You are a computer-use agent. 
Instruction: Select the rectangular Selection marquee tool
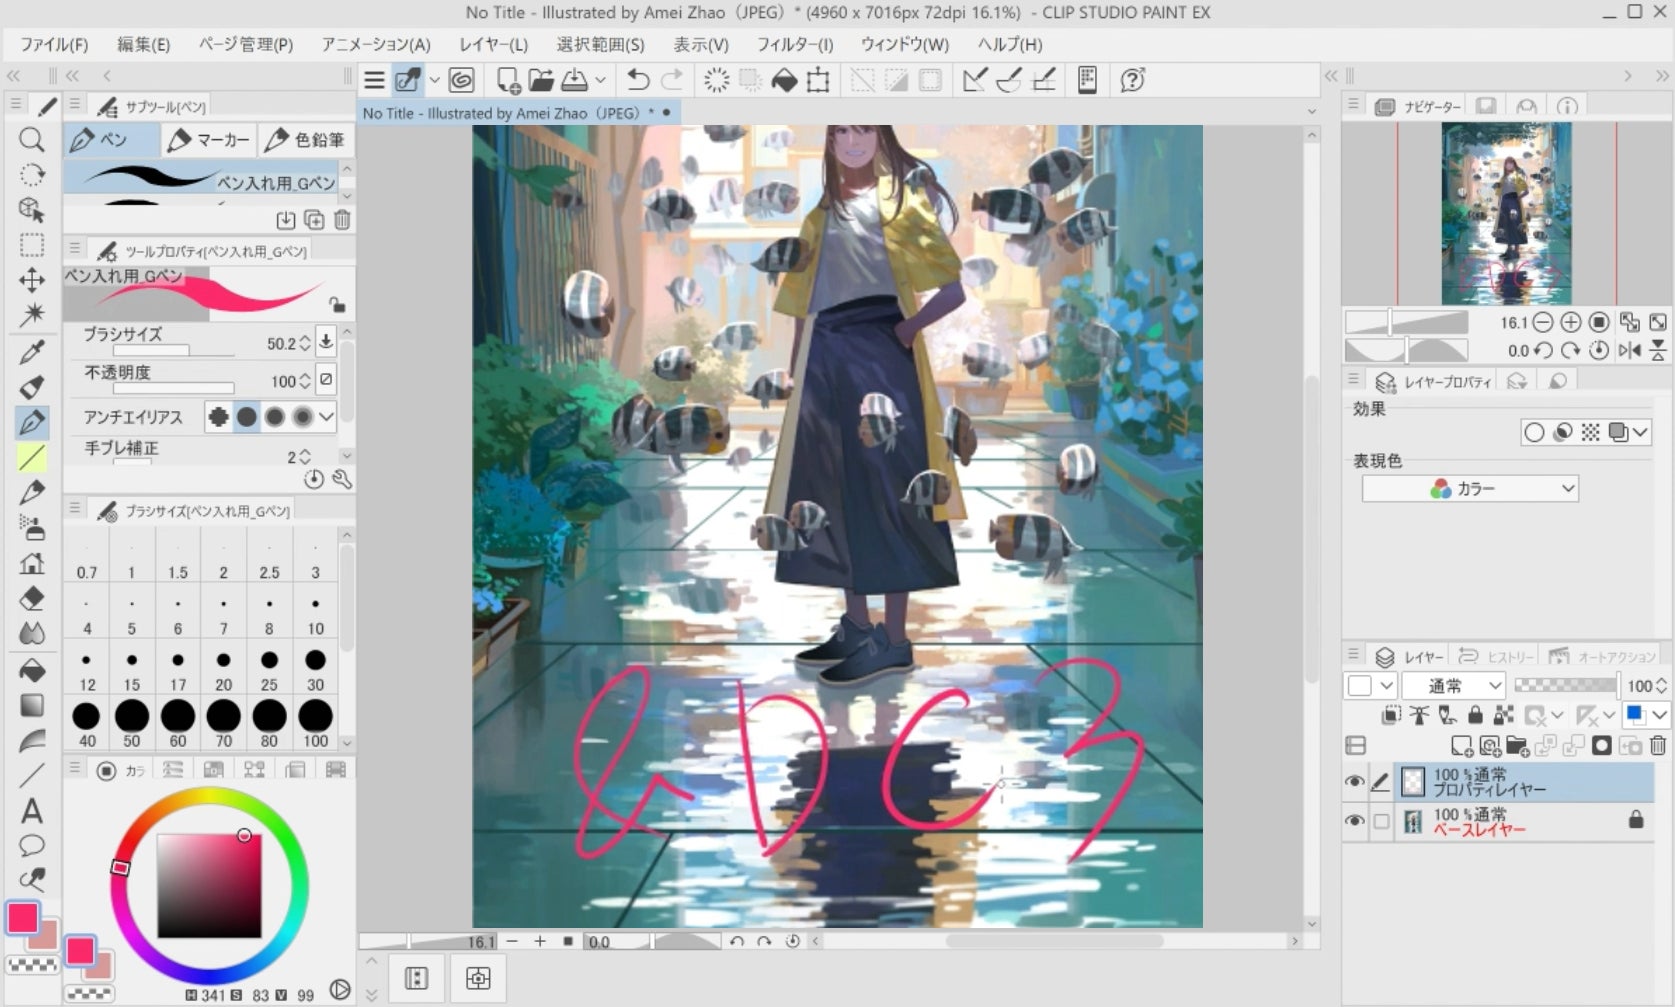pyautogui.click(x=32, y=245)
